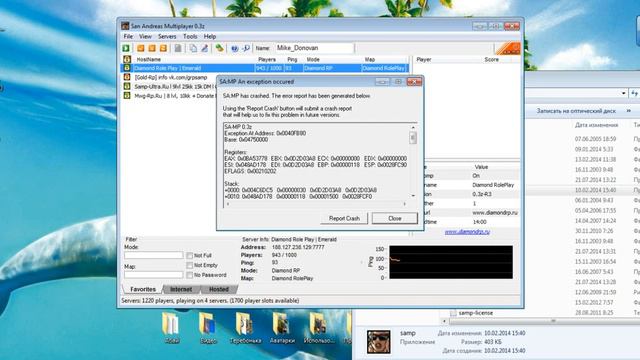The width and height of the screenshot is (640, 360).
Task: Open the Servers menu
Action: (x=167, y=36)
